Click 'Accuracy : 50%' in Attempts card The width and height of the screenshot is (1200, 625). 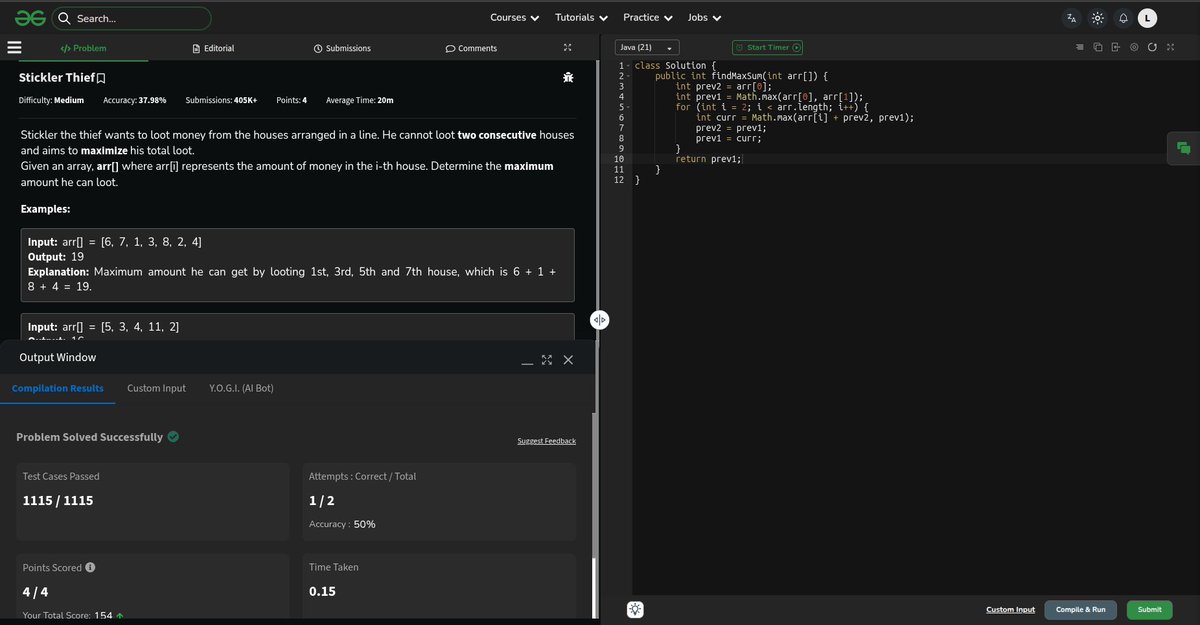pos(343,524)
